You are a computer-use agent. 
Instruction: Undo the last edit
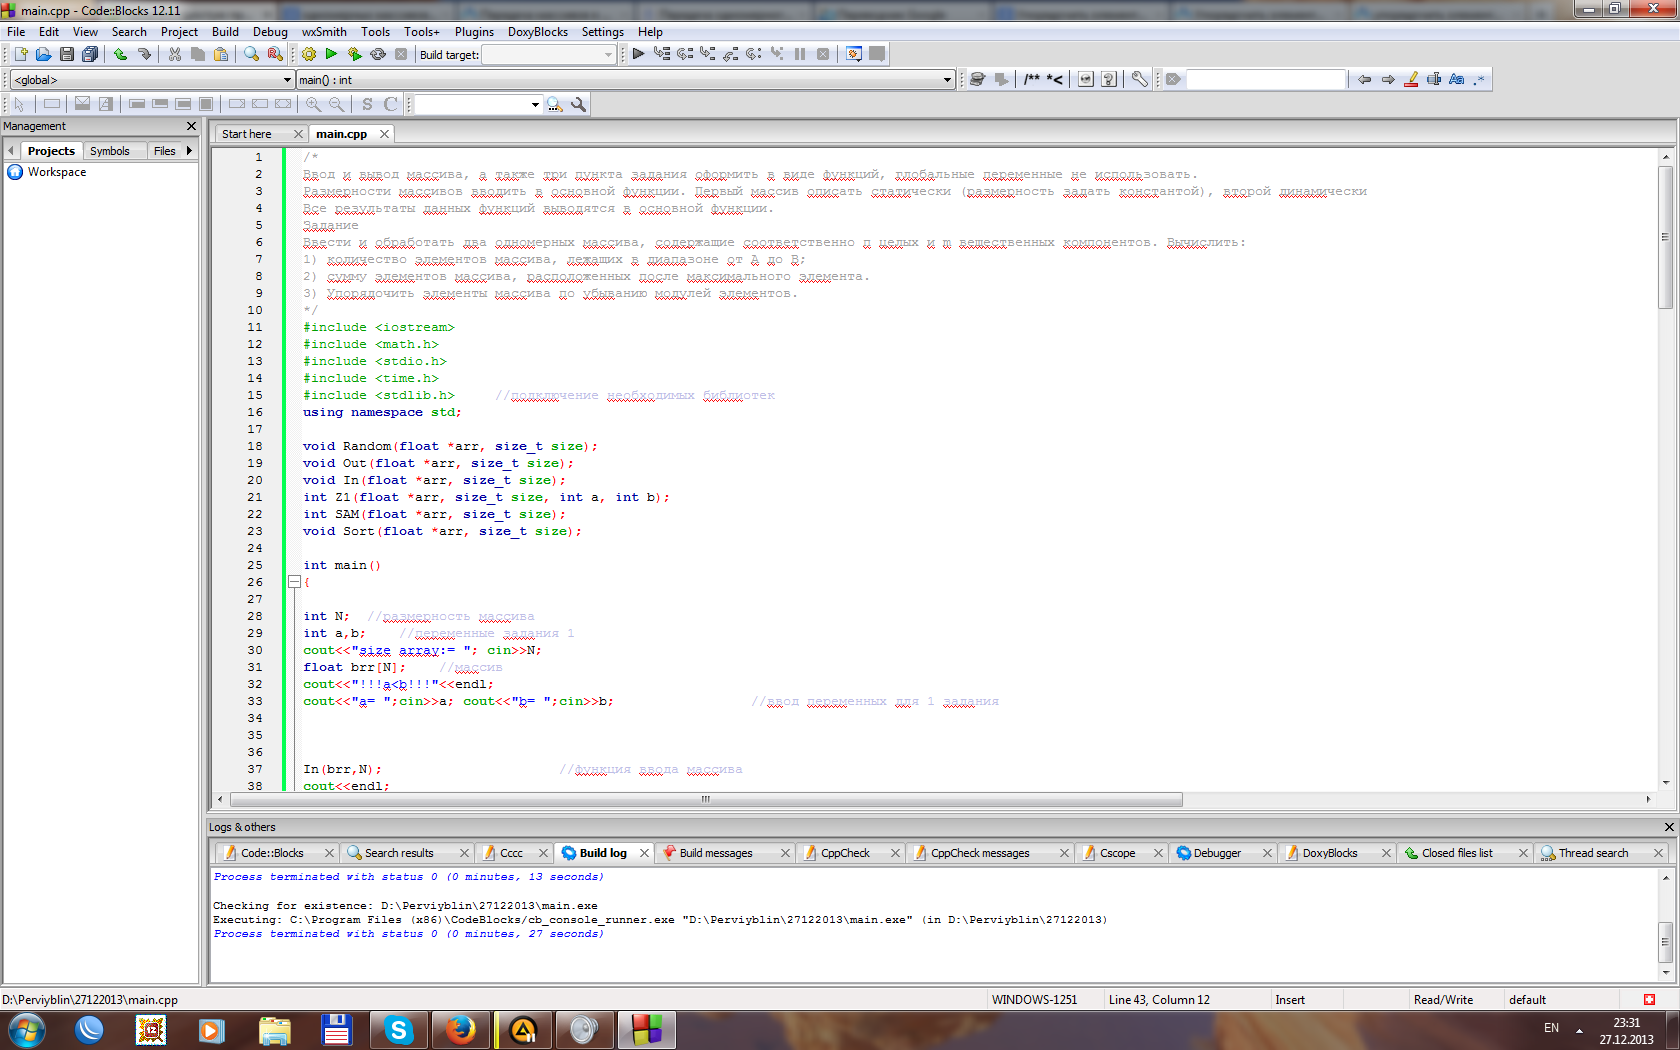coord(120,54)
